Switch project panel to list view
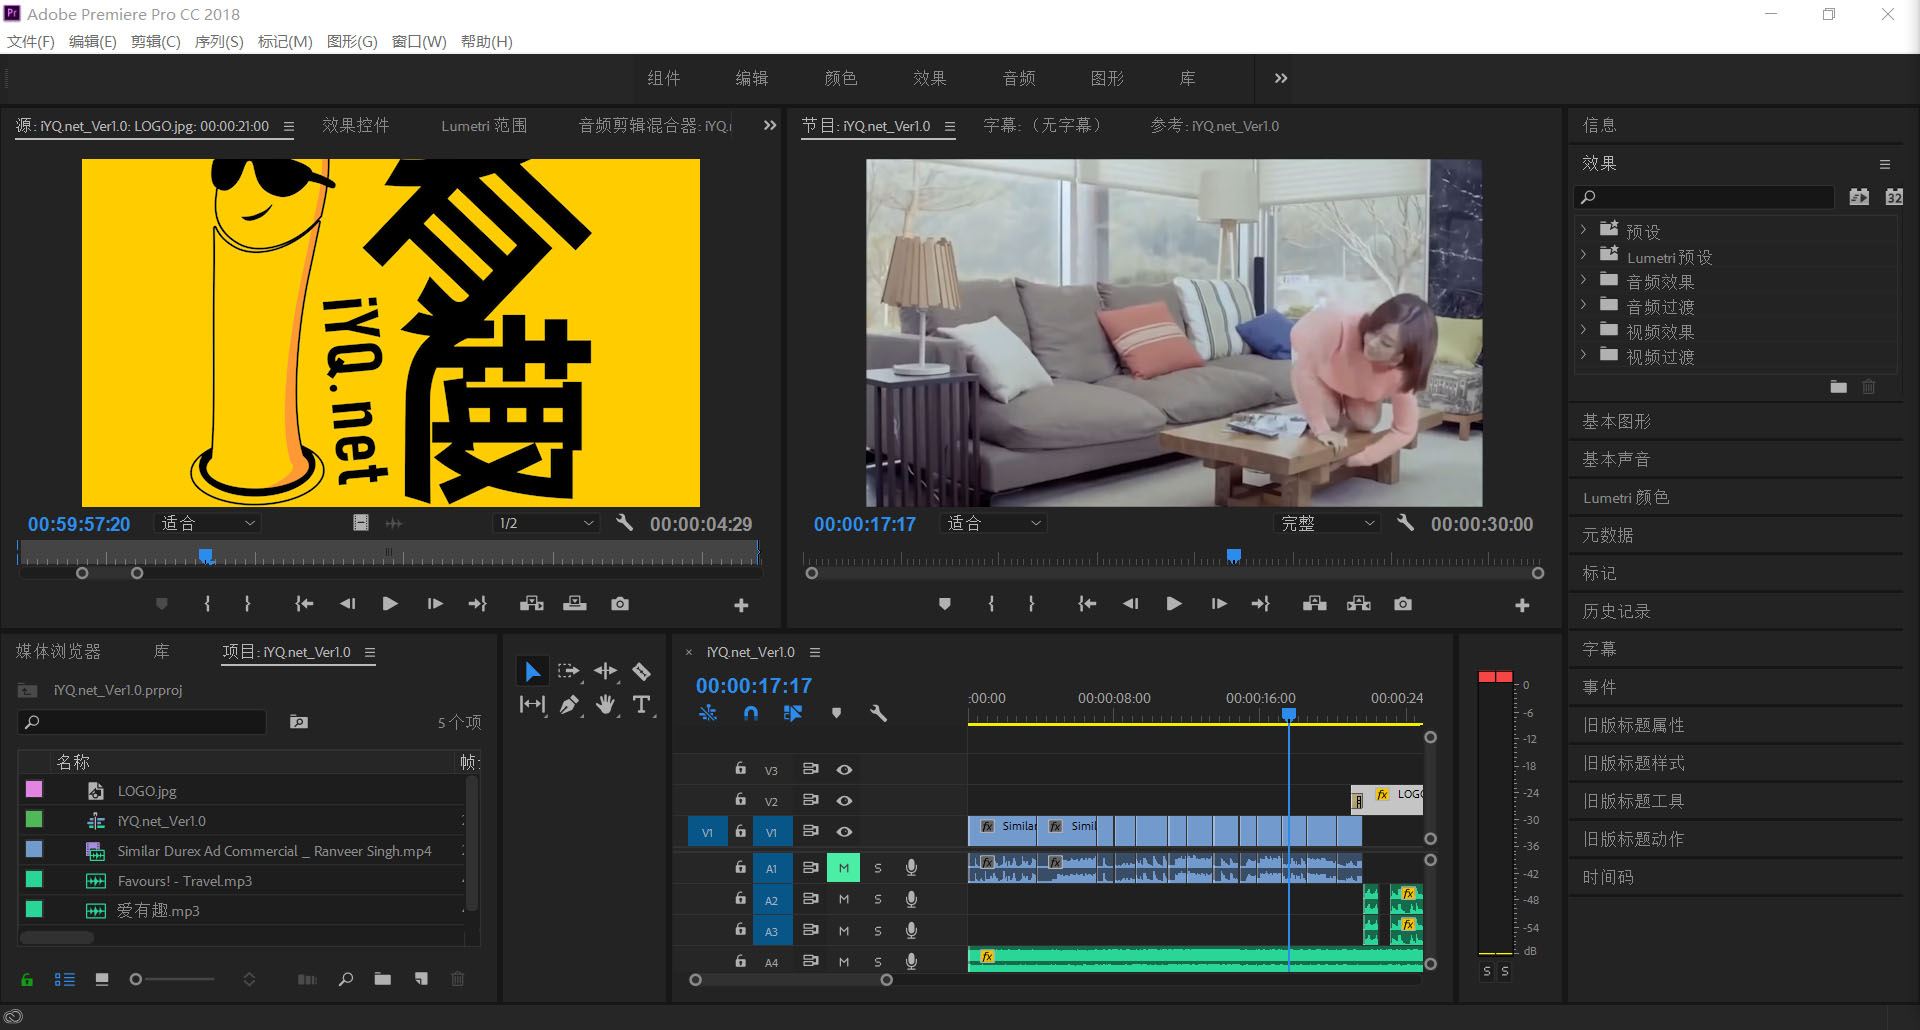This screenshot has width=1920, height=1030. [x=64, y=979]
